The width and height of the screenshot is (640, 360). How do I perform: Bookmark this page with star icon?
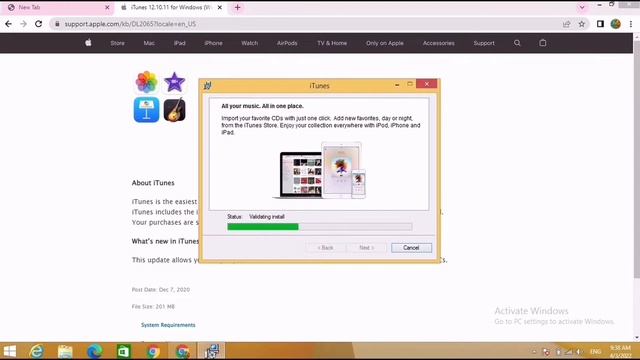click(x=582, y=24)
